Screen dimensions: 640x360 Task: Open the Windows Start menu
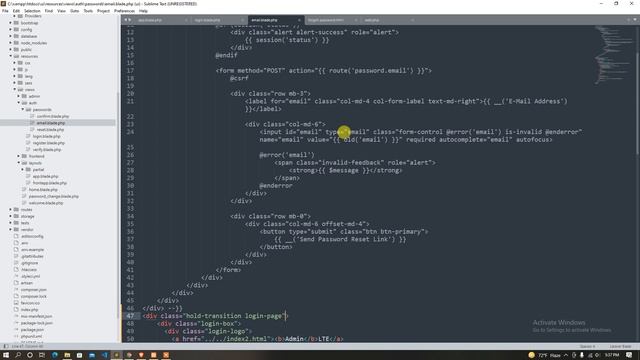pyautogui.click(x=6, y=355)
